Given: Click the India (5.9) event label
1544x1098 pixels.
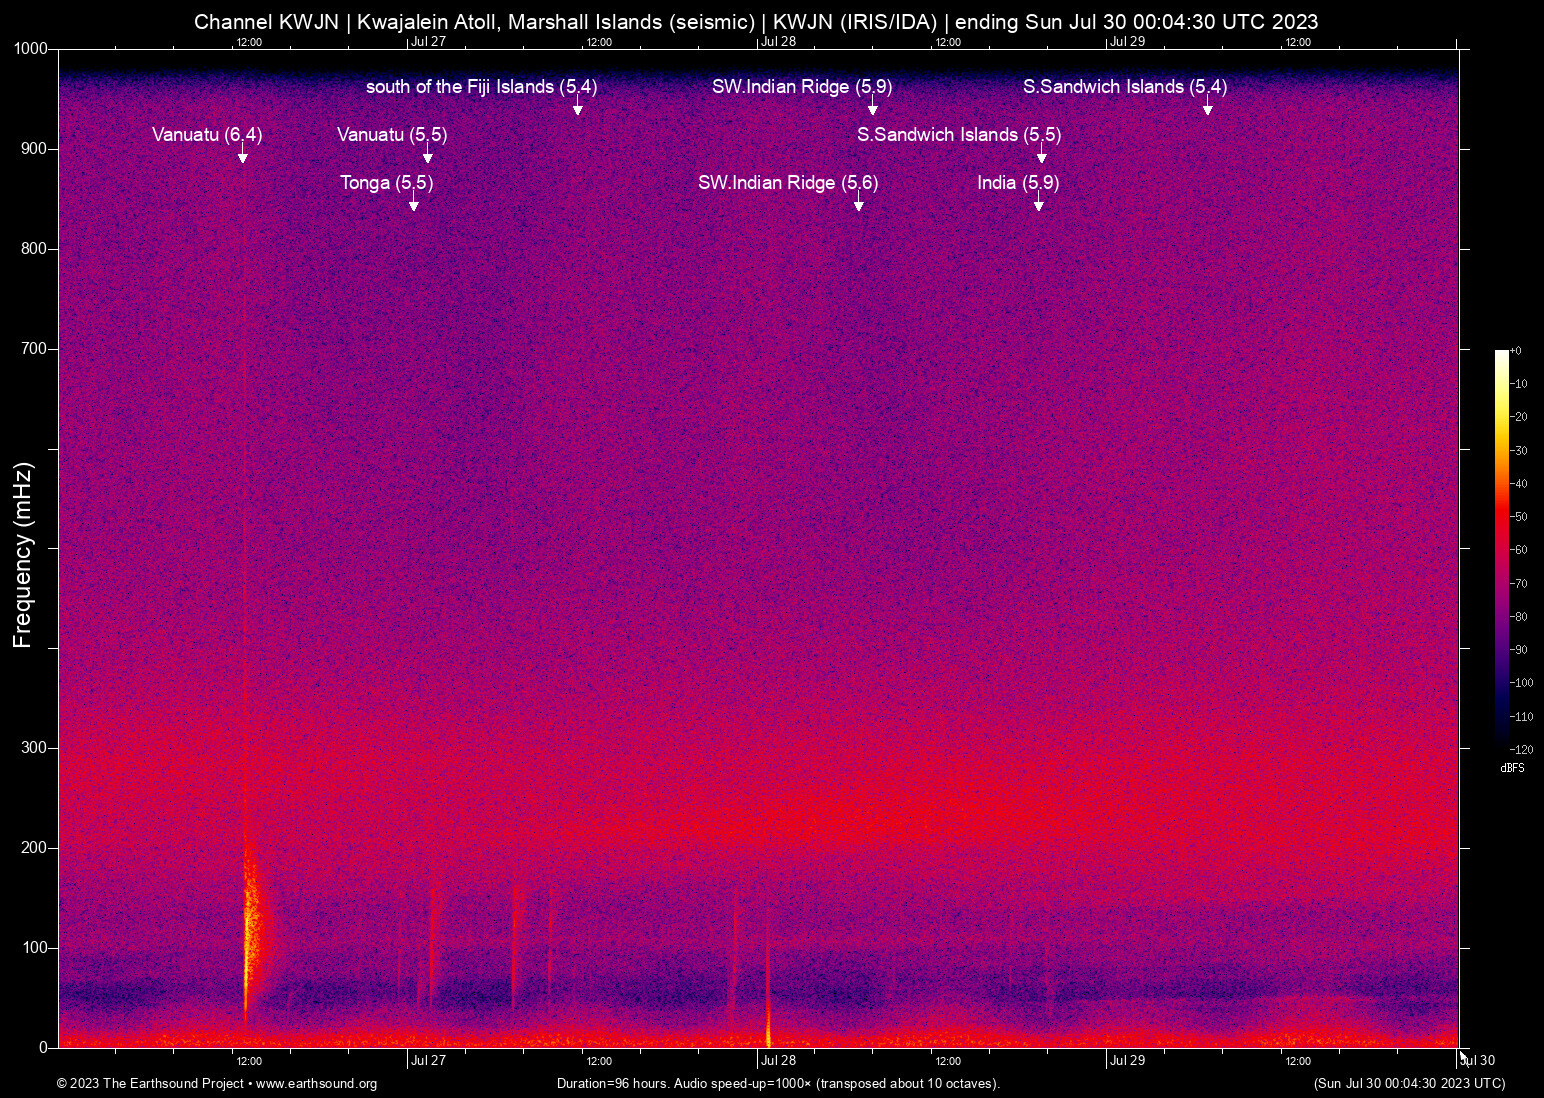Looking at the screenshot, I should pyautogui.click(x=1018, y=182).
